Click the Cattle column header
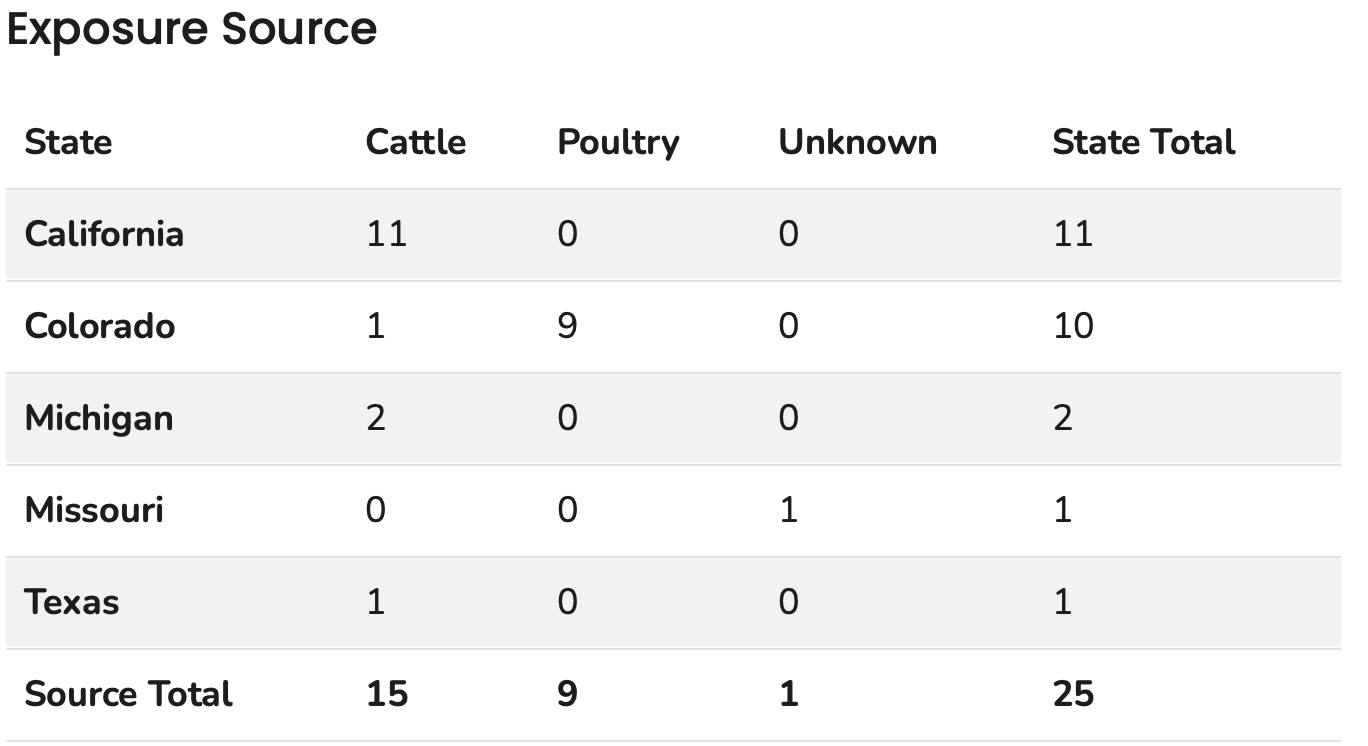Screen dimensions: 1368x746 (x=415, y=142)
